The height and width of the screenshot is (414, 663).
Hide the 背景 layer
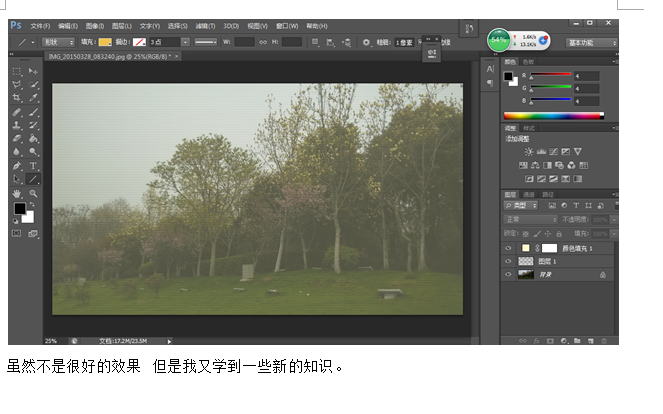pos(508,274)
